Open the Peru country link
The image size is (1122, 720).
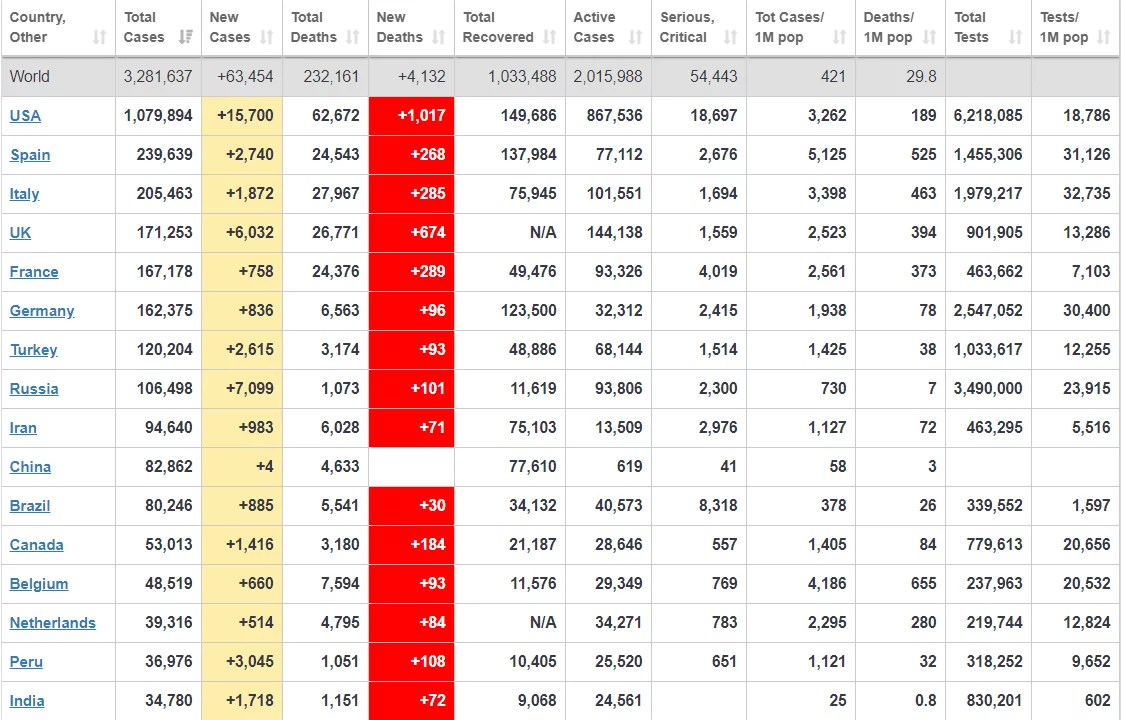(x=26, y=662)
